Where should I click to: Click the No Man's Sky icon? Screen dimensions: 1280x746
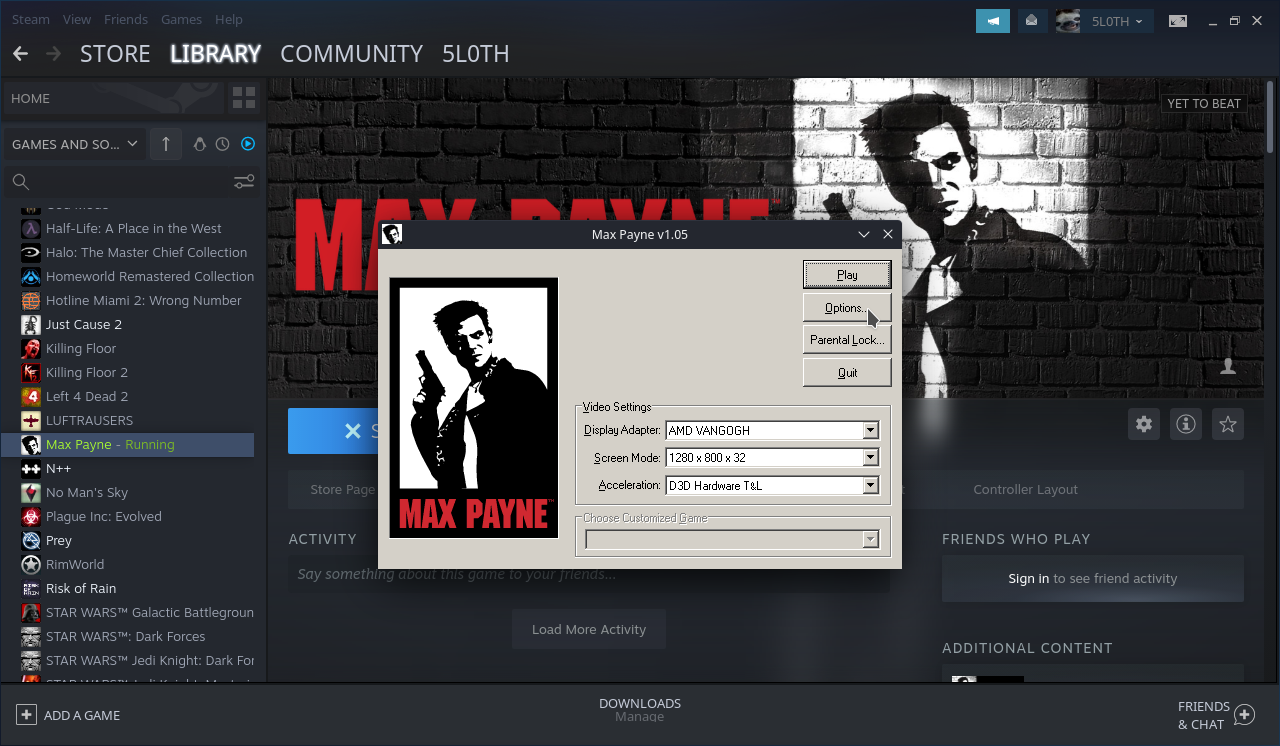(30, 493)
